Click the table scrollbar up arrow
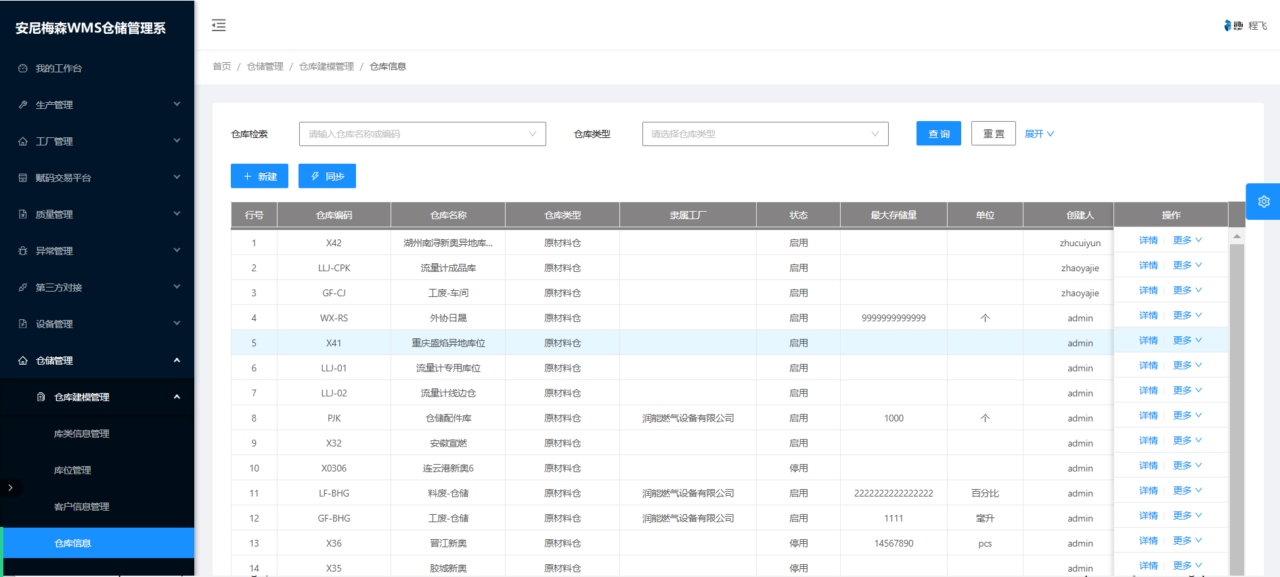 1236,237
